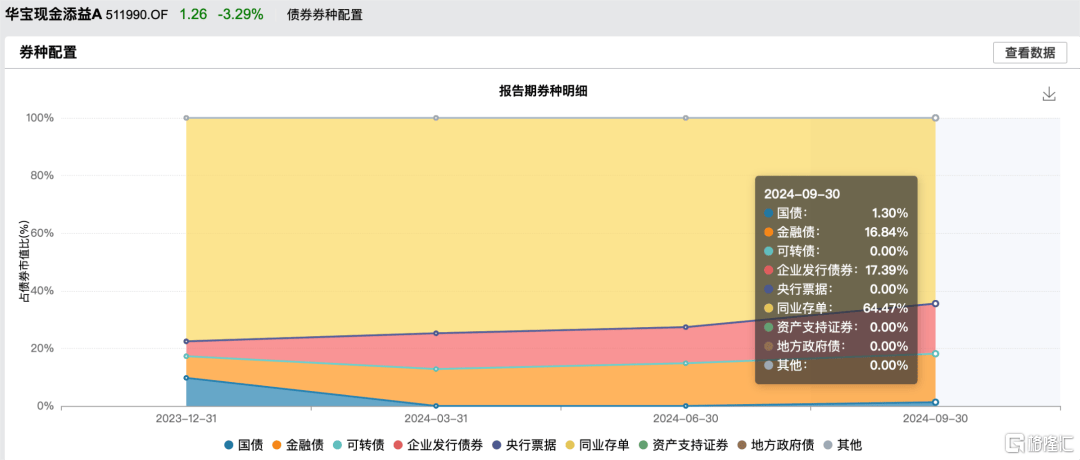
Task: Toggle 同业存单 legend entry
Action: tap(596, 444)
